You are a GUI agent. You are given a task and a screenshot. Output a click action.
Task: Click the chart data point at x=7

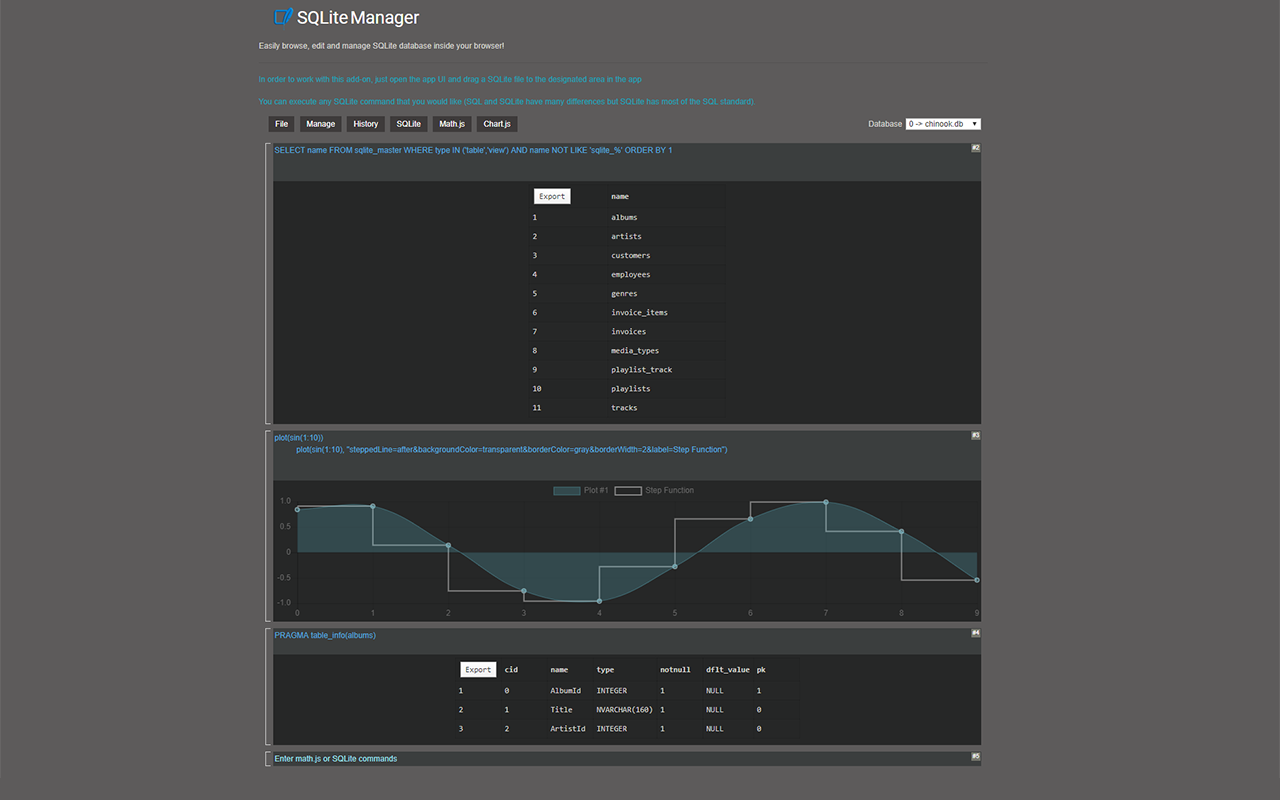(x=826, y=502)
